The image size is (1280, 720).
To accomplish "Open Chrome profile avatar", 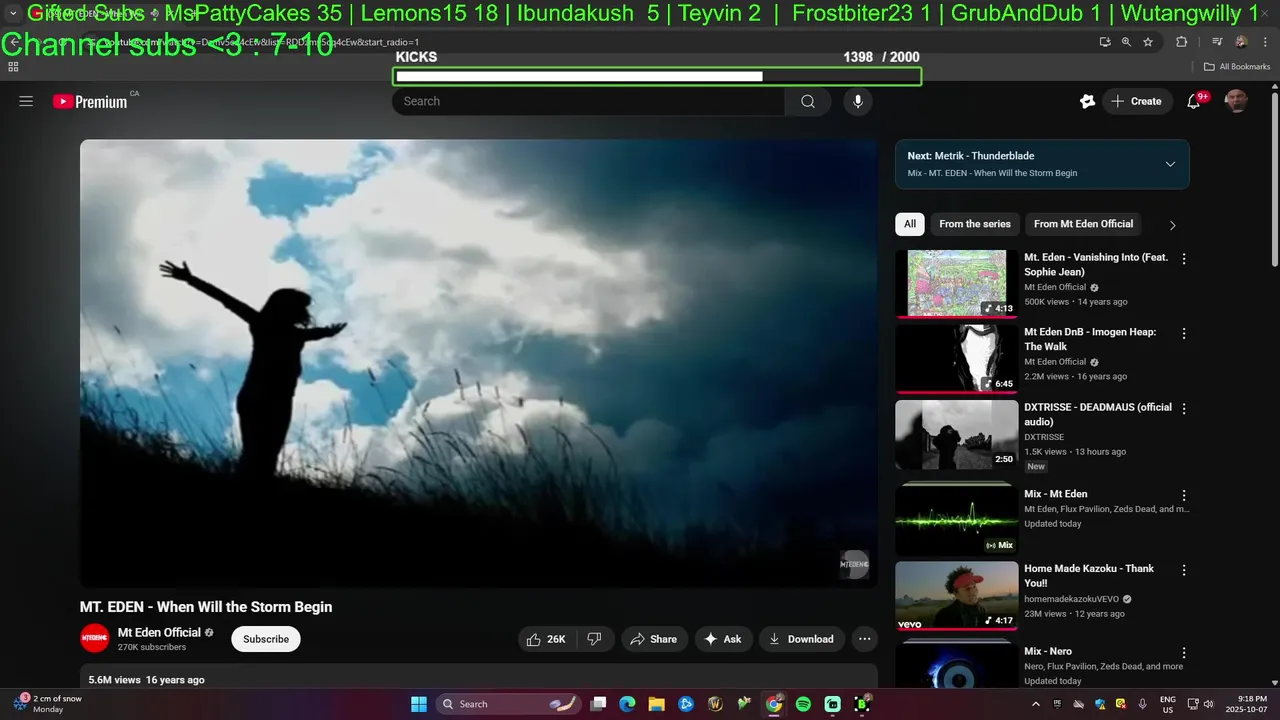I will 1241,42.
